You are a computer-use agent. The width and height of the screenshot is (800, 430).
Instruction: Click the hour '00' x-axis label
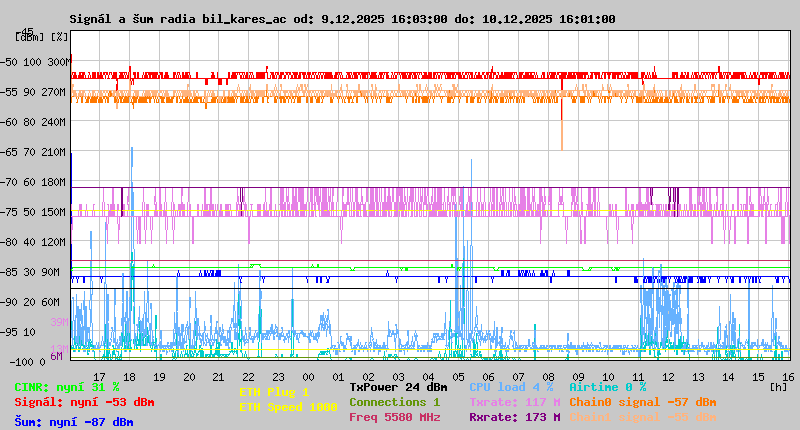[x=308, y=377]
